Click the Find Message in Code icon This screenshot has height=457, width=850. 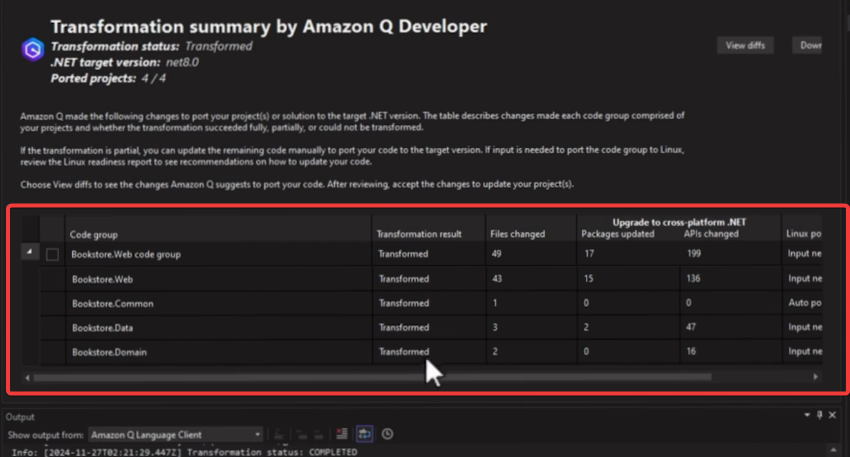pyautogui.click(x=279, y=434)
